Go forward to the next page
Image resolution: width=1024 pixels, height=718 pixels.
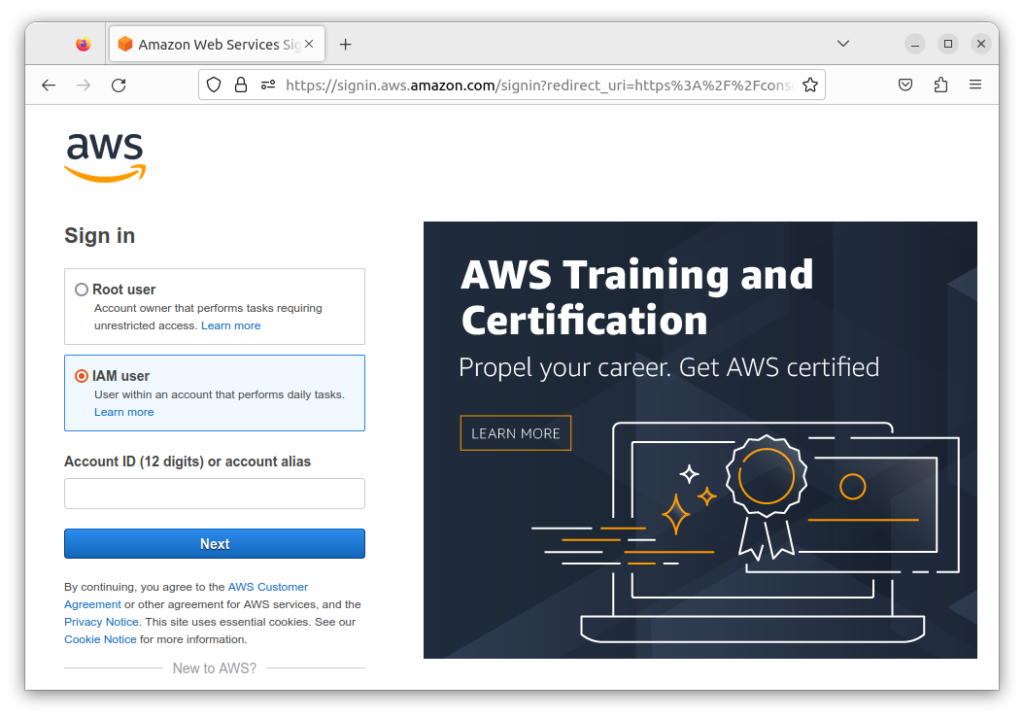click(x=84, y=85)
